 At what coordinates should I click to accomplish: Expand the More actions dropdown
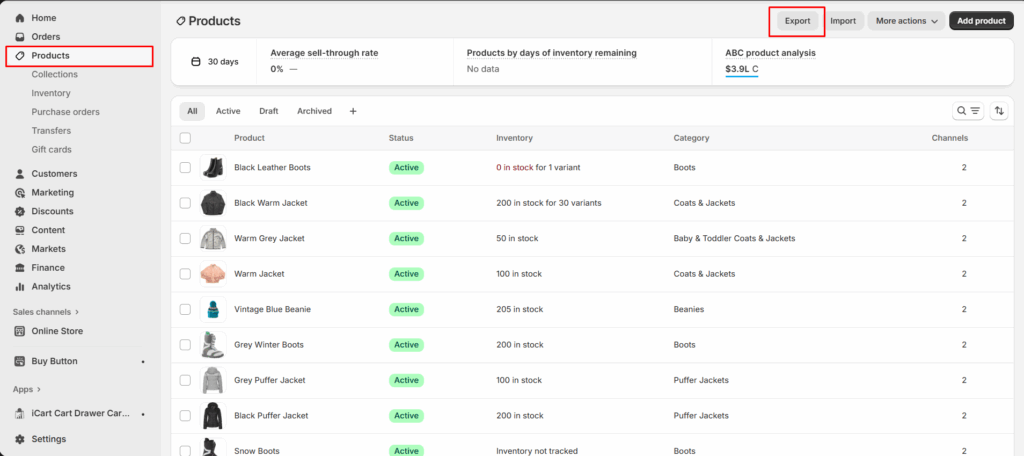click(906, 20)
